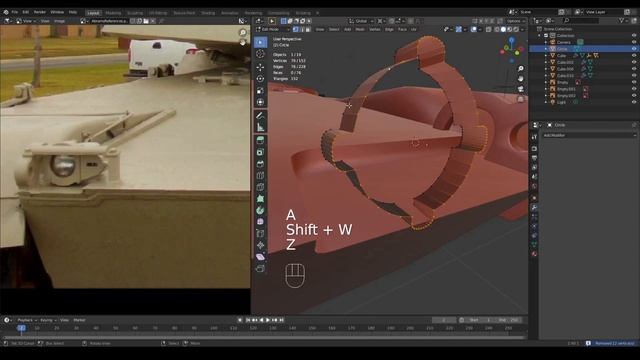Viewport: 640px width, 360px height.
Task: Select the Knife tool
Action: [x=260, y=187]
